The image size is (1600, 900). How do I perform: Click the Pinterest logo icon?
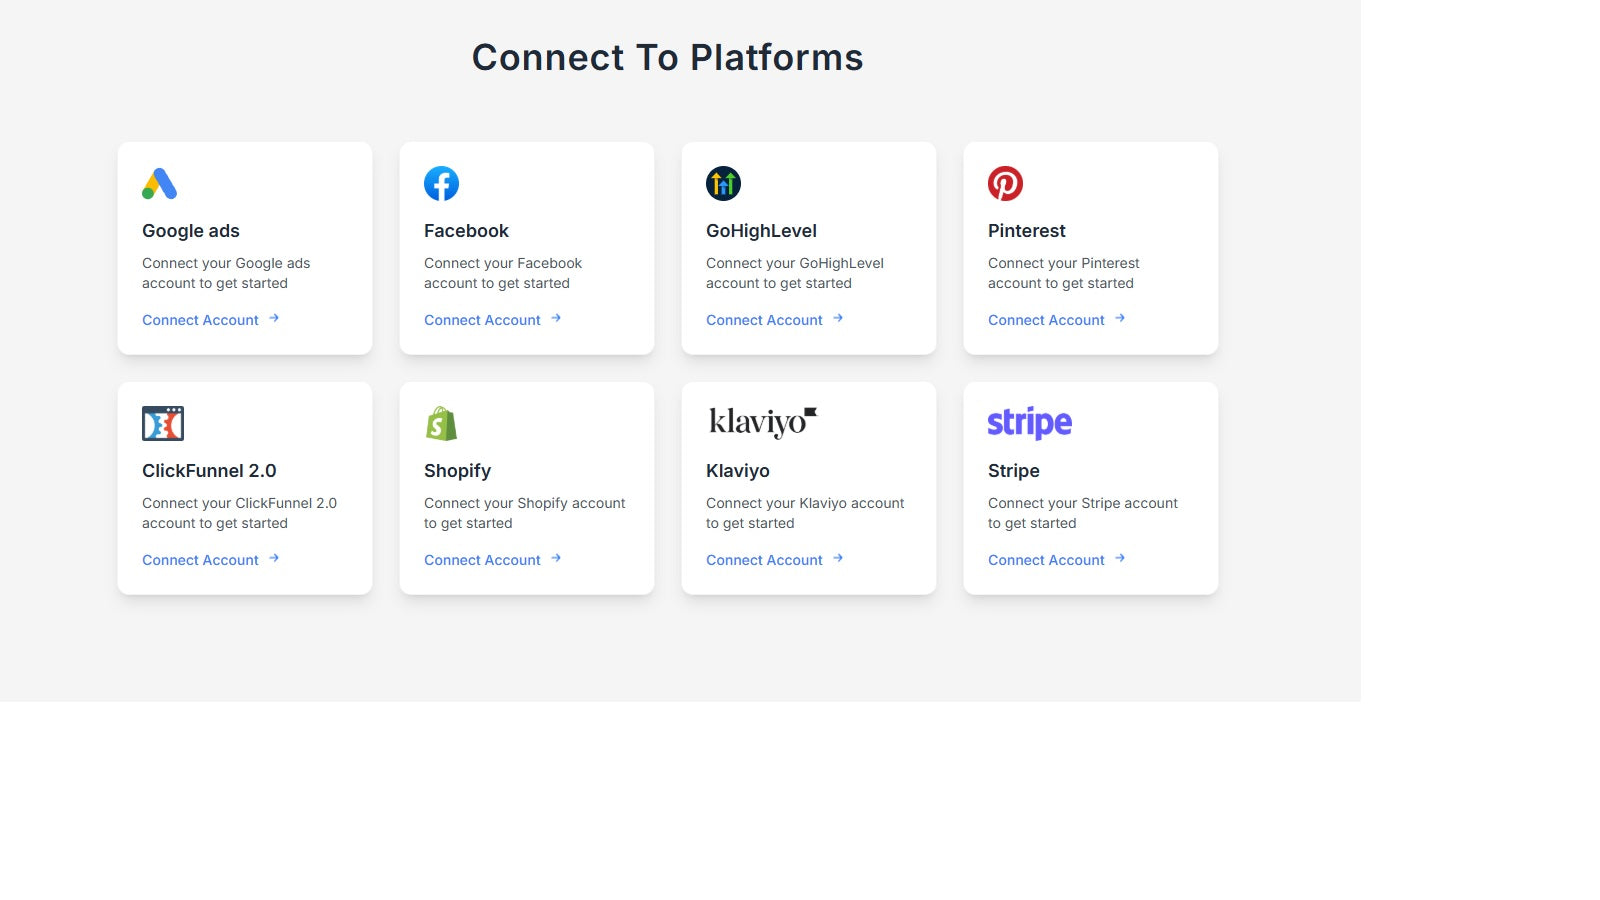coord(1005,184)
